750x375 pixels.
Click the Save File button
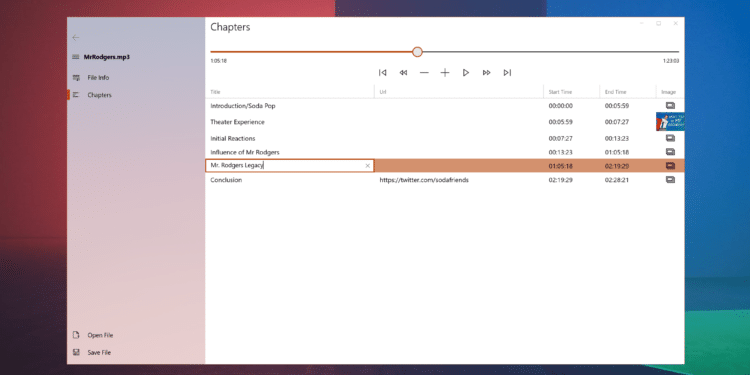click(99, 353)
